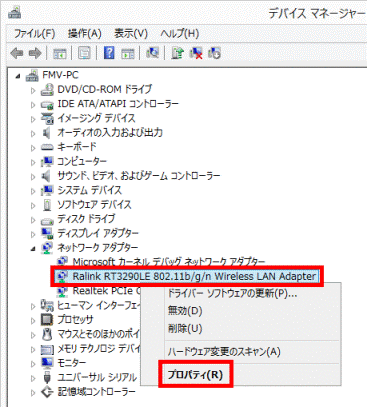This screenshot has width=367, height=407.
Task: Collapse the ネットワーク アダプター node
Action: (33, 249)
